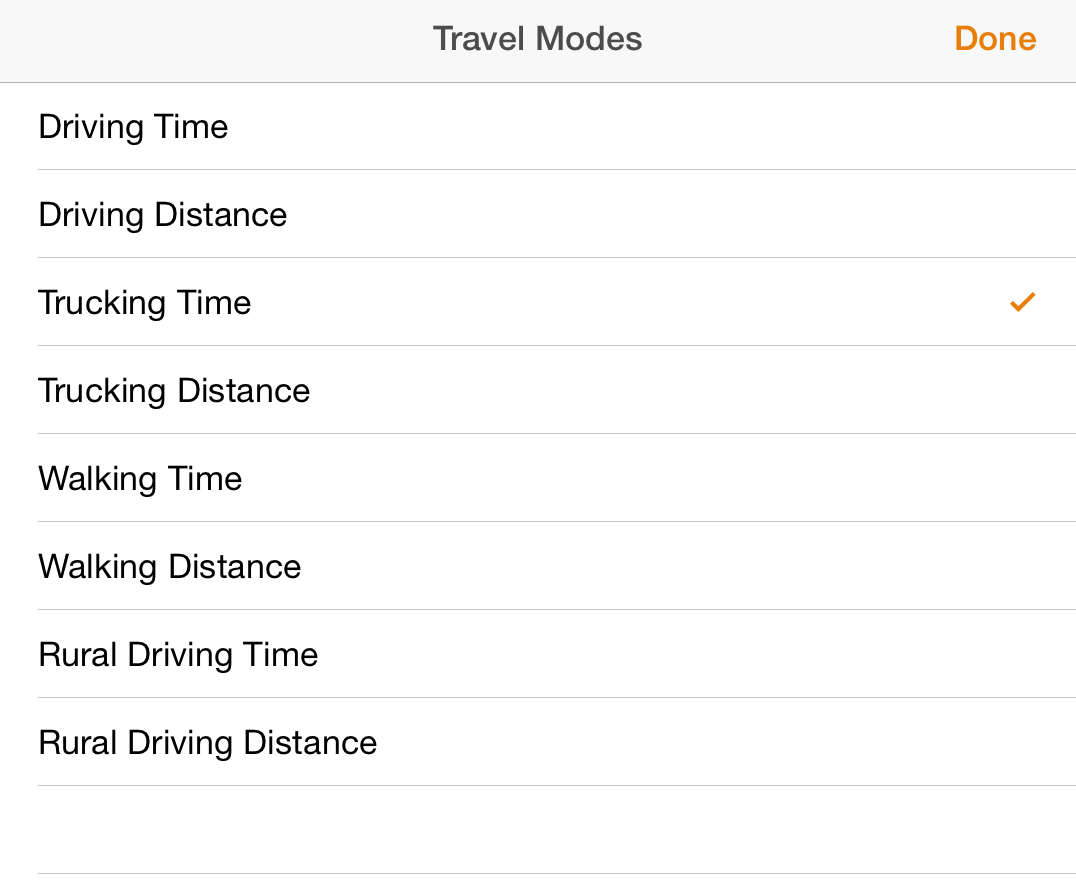
Task: Click the word Distance in Rural Driving Distance
Action: coord(310,743)
